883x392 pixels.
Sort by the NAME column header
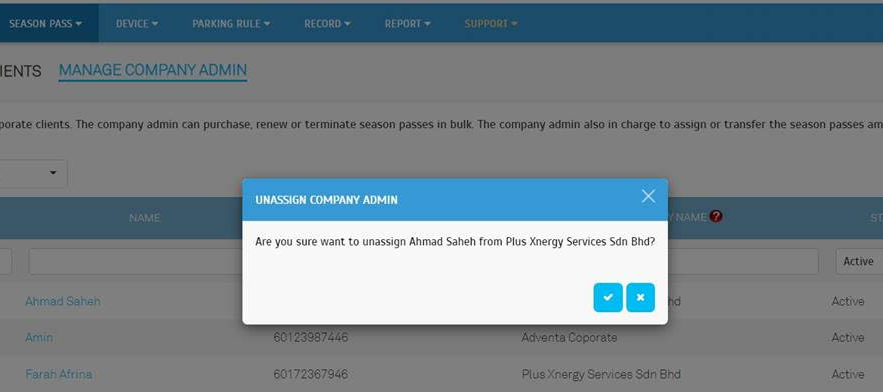pos(144,217)
